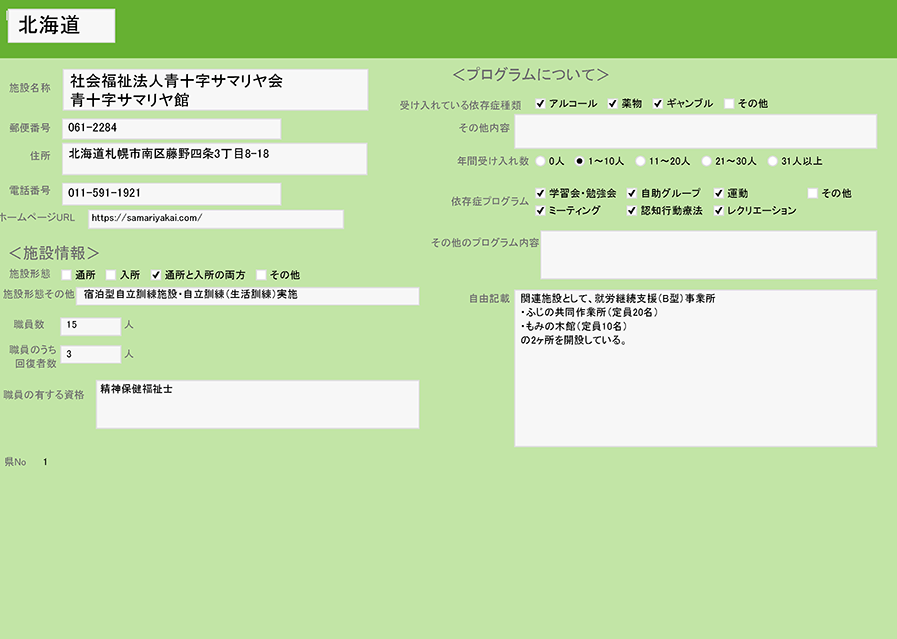Uncheck the 通所と入所の両方 checkbox
The height and width of the screenshot is (639, 897).
click(x=156, y=275)
